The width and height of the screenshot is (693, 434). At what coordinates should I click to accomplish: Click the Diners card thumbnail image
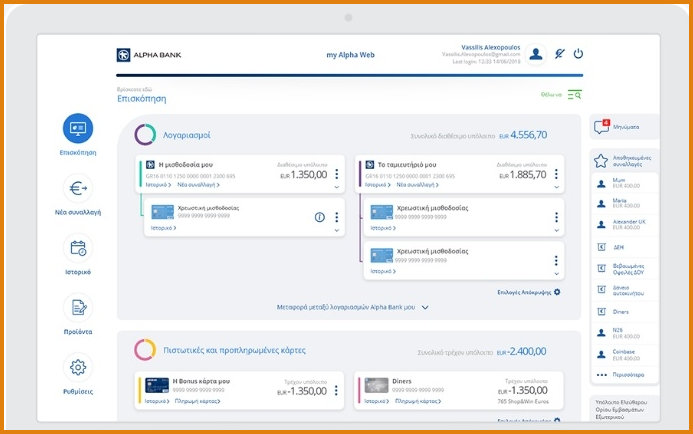point(376,385)
